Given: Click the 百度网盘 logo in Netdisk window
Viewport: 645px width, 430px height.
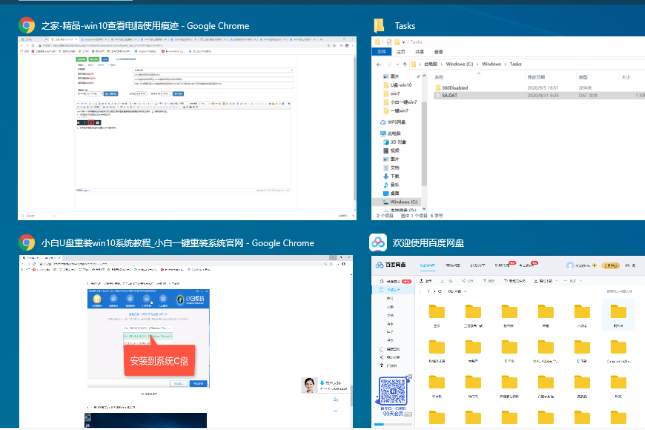Looking at the screenshot, I should click(x=391, y=265).
